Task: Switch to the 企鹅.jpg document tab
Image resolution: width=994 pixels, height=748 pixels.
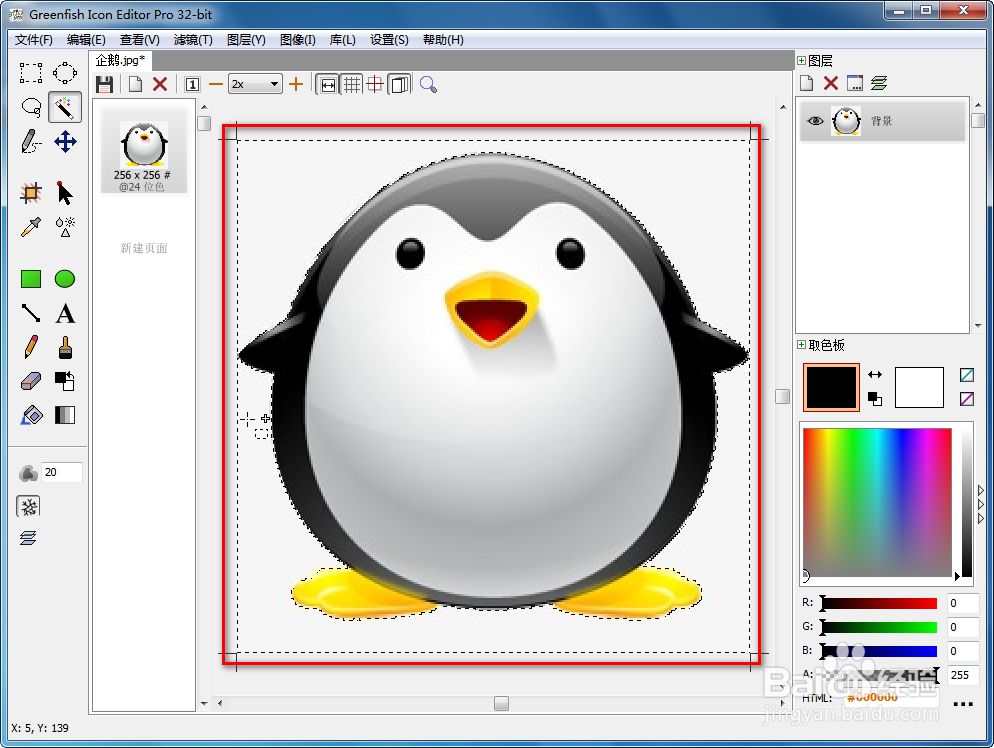Action: [120, 60]
